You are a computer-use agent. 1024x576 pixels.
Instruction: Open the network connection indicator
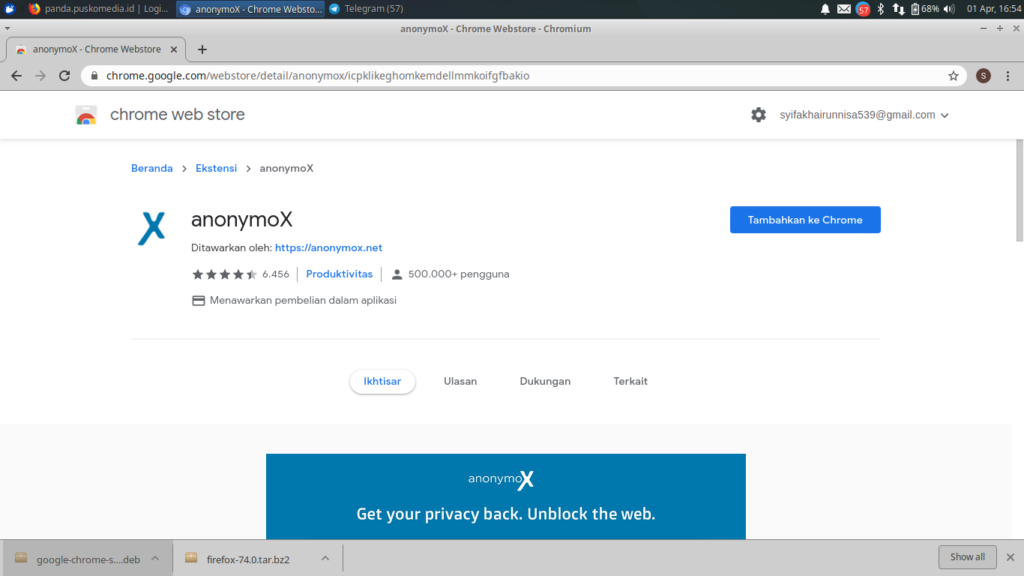(899, 9)
